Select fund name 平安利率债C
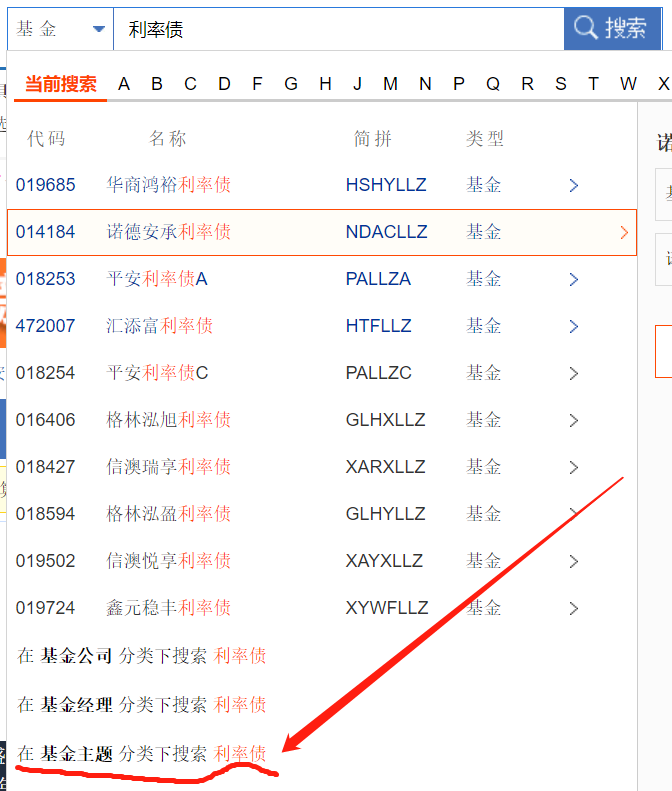The height and width of the screenshot is (791, 672). pyautogui.click(x=157, y=373)
